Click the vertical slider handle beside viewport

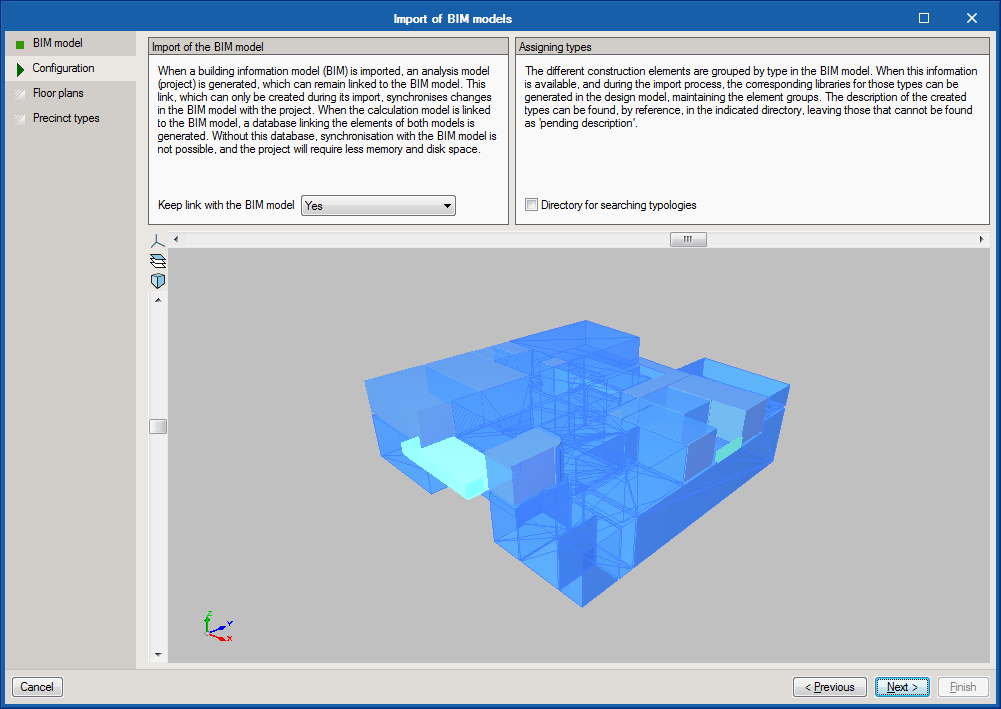158,426
